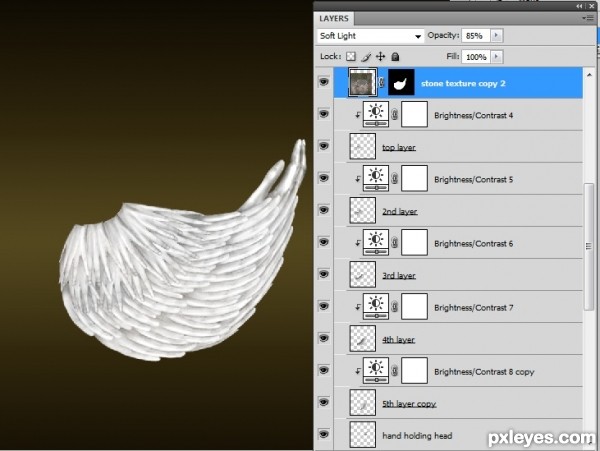Image resolution: width=600 pixels, height=451 pixels.
Task: Open the Soft Light blend mode dropdown
Action: point(370,36)
